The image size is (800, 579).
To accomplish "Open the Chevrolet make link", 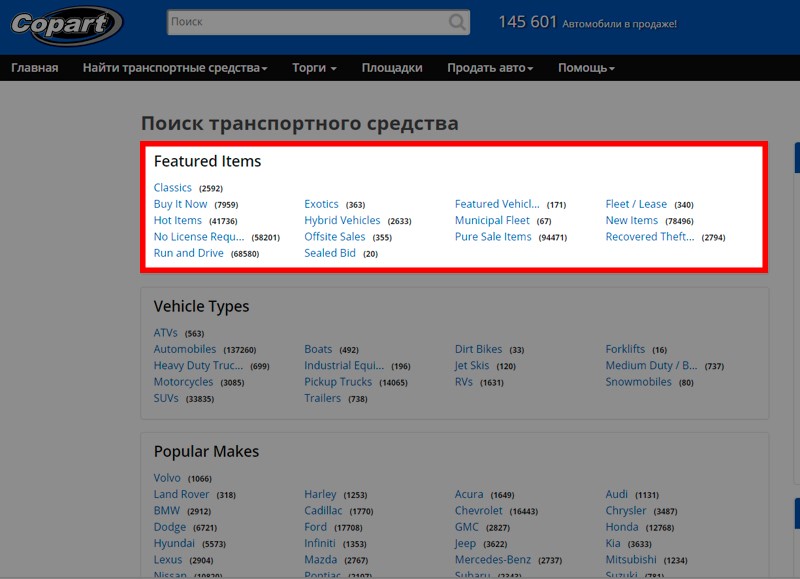I will tap(479, 511).
